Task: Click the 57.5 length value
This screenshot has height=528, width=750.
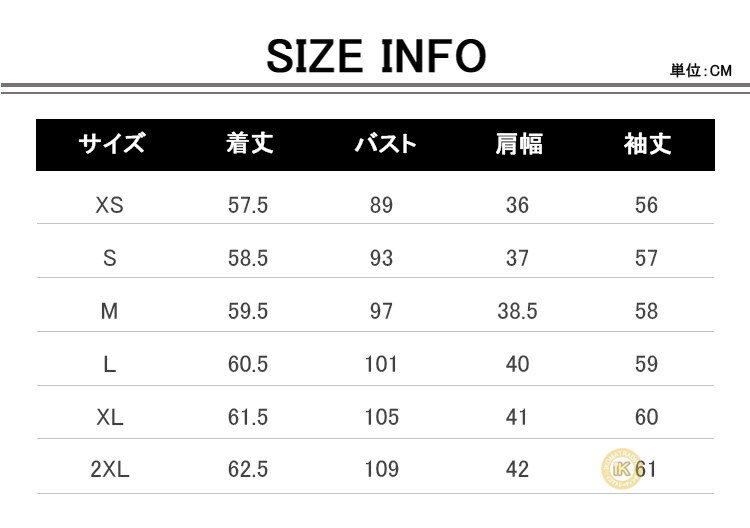Action: tap(248, 205)
